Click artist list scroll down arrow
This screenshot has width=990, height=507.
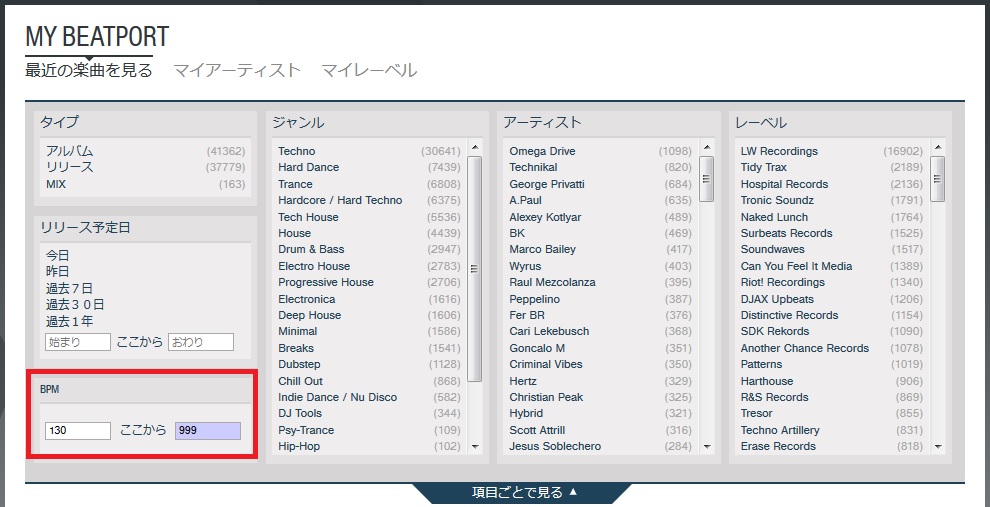[707, 447]
